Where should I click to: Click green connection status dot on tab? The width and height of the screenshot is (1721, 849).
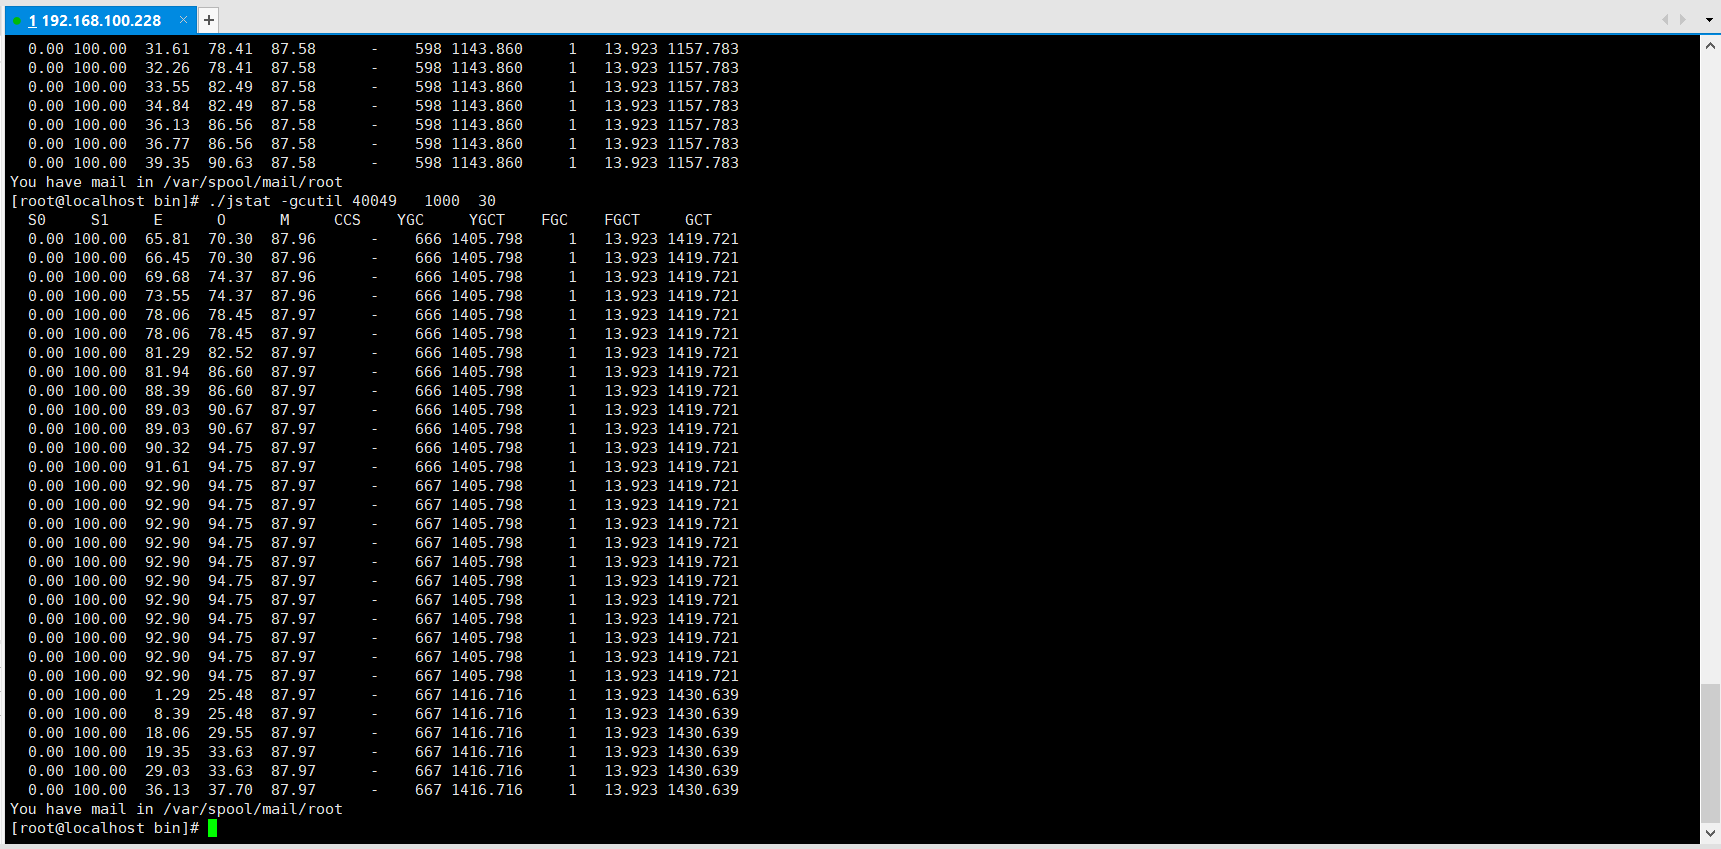(17, 21)
